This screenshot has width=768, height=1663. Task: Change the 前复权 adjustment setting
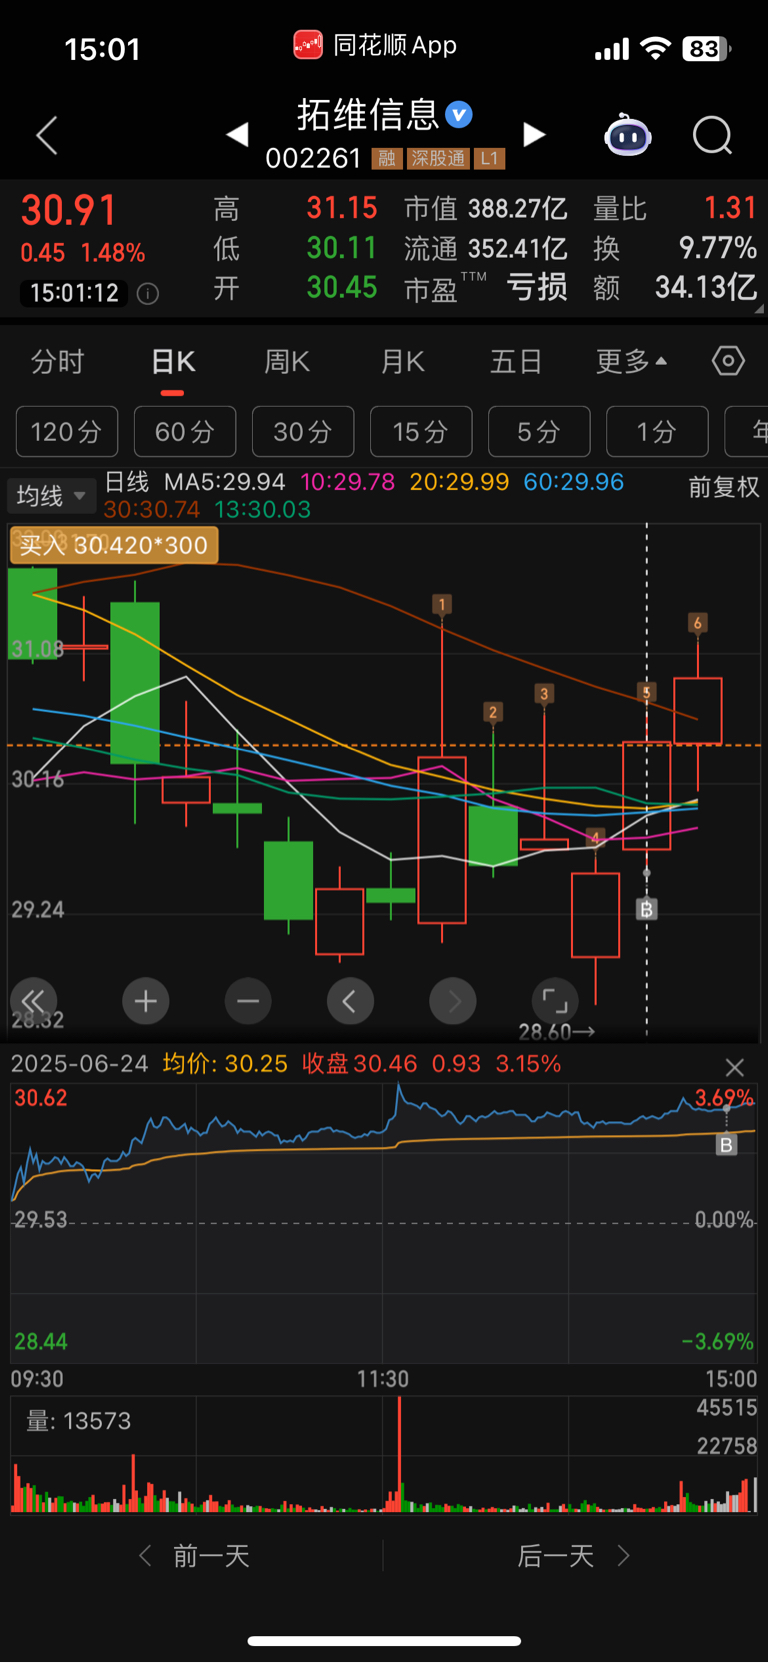coord(724,487)
